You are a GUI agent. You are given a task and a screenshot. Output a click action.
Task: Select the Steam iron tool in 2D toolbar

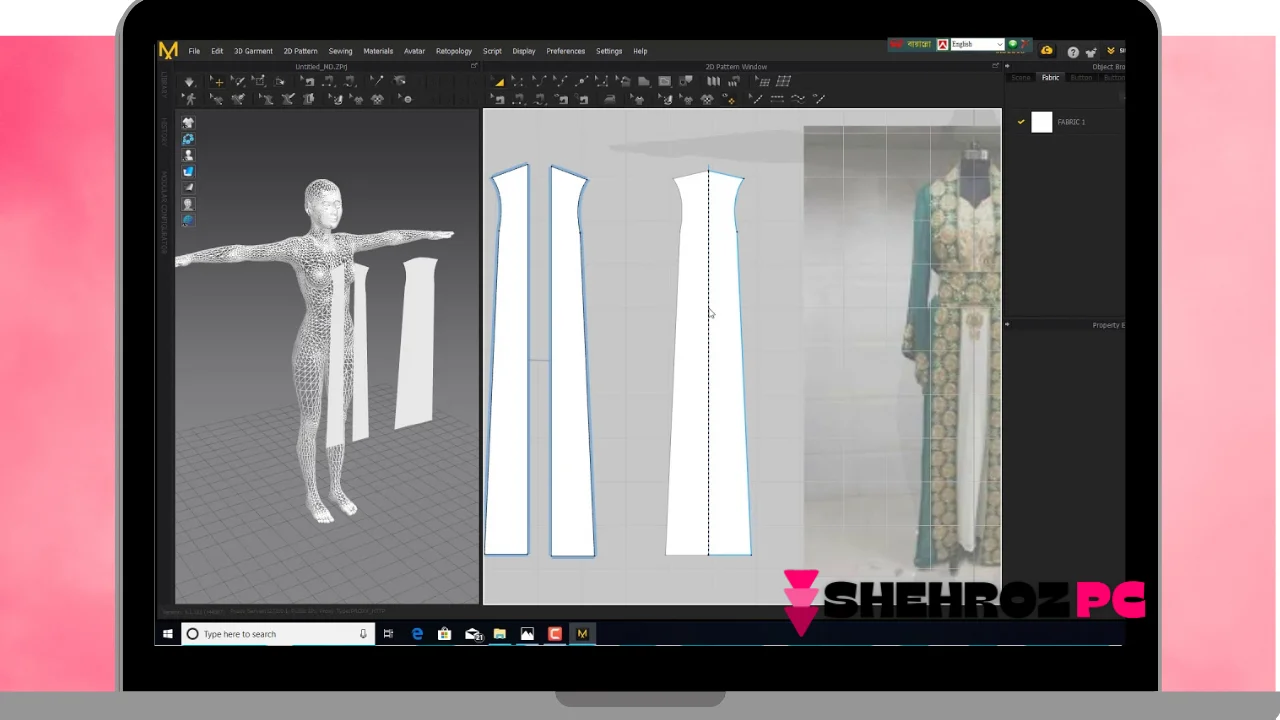[x=610, y=99]
